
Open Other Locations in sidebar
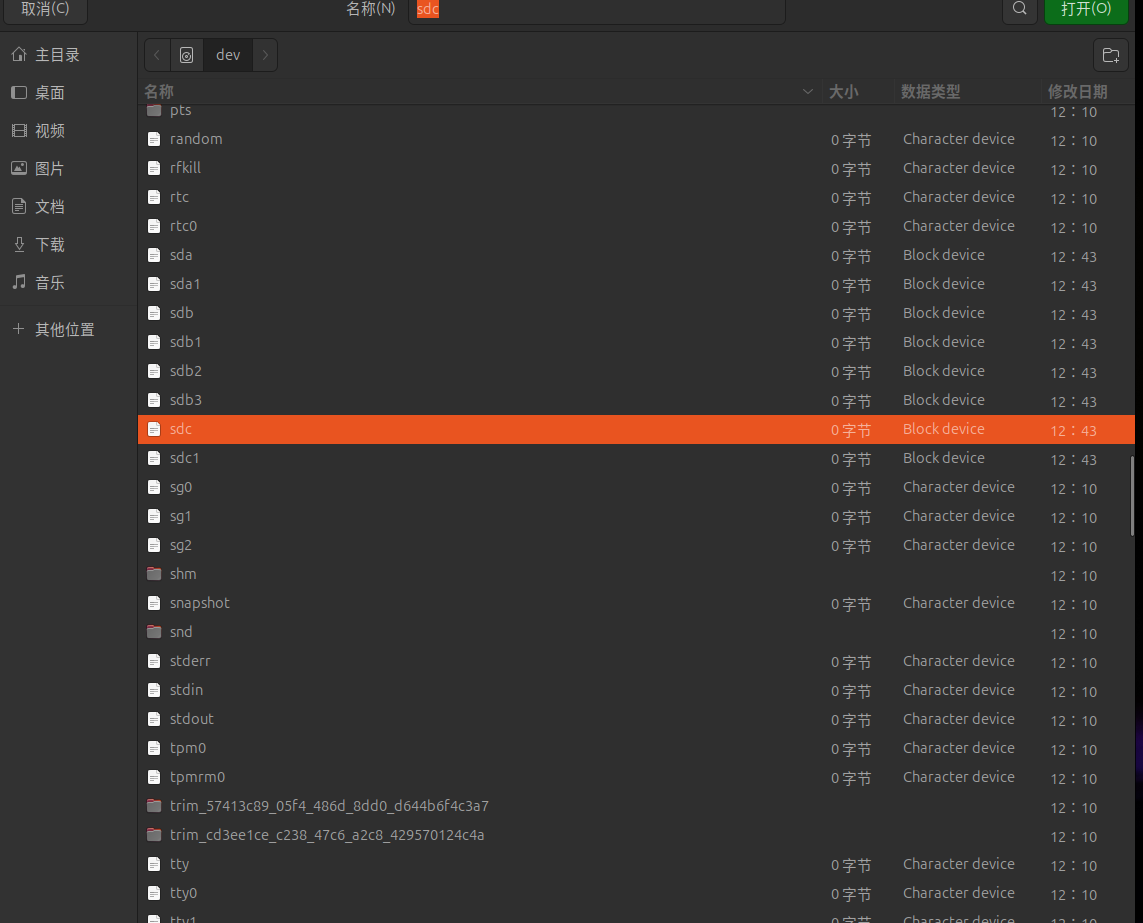64,330
